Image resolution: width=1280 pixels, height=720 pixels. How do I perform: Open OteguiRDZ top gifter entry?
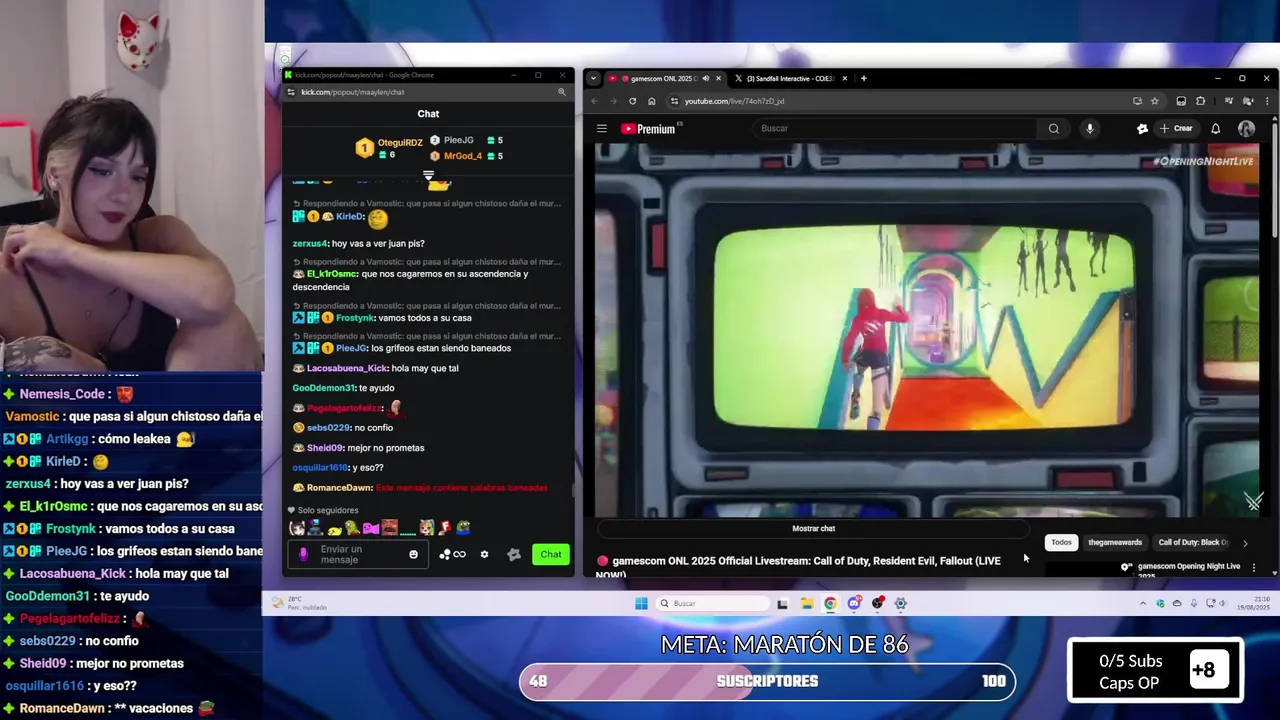point(389,148)
